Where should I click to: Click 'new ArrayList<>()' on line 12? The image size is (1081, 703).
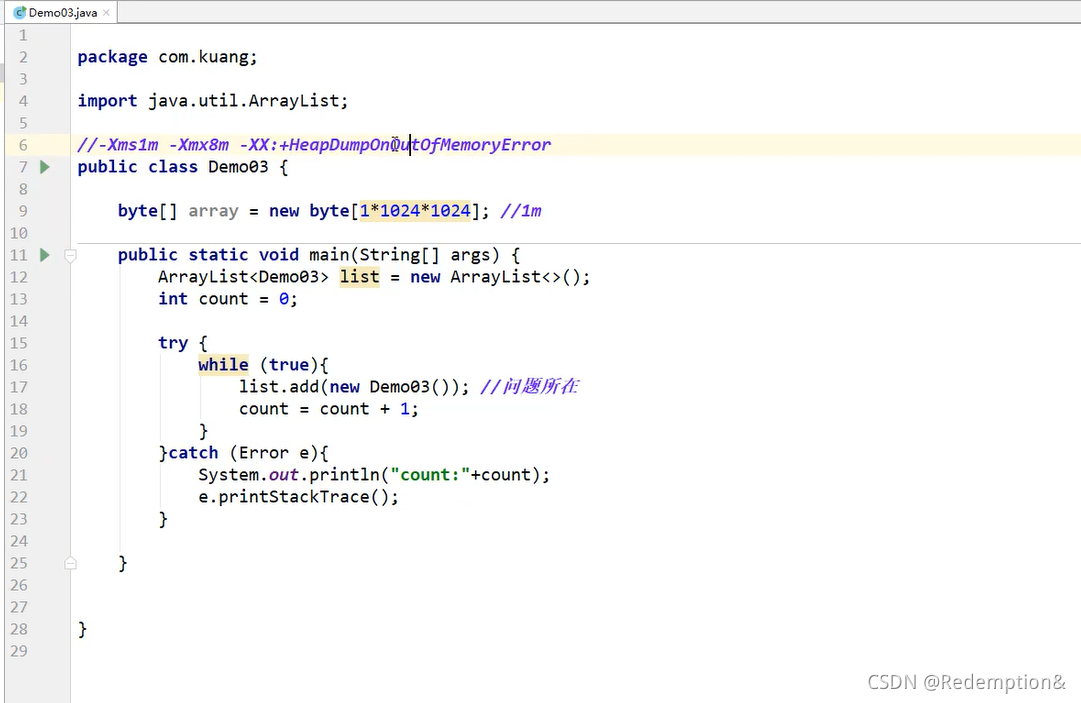click(495, 277)
